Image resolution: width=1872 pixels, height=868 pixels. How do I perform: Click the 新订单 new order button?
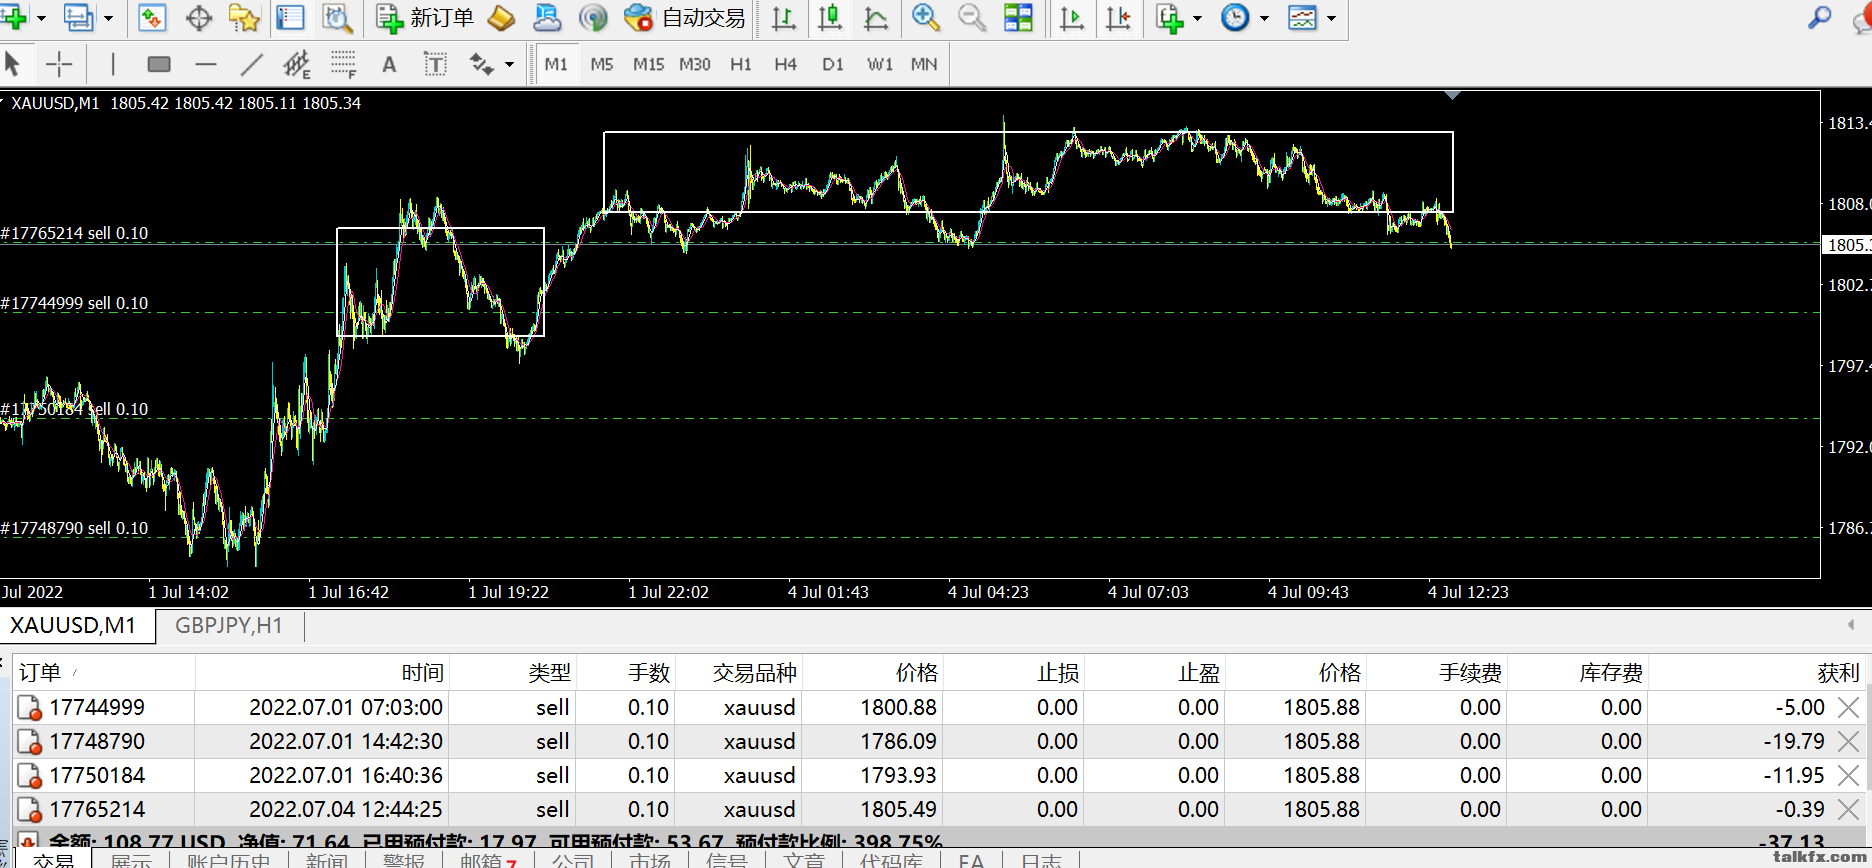tap(424, 17)
